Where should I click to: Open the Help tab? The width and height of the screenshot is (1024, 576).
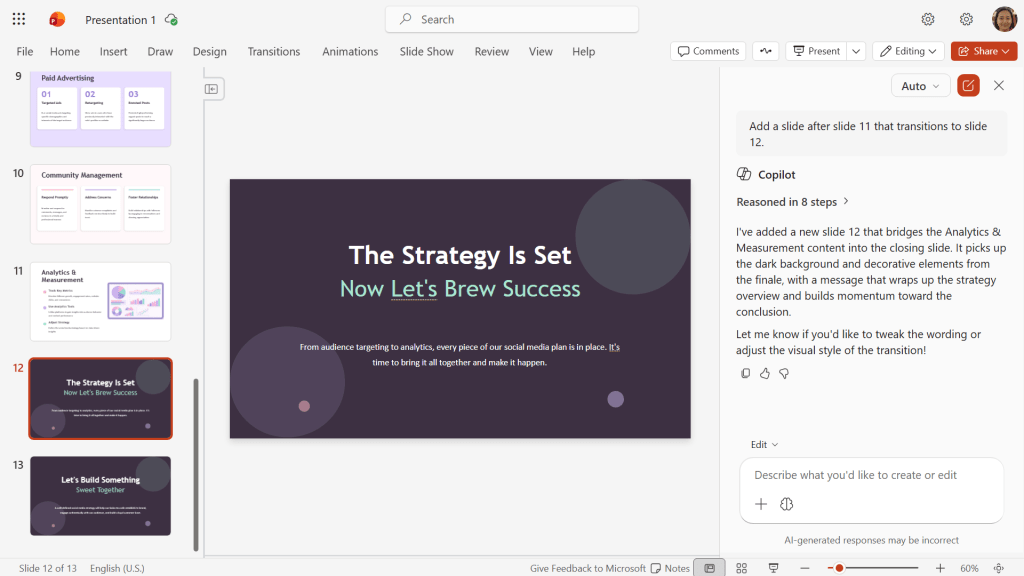pos(584,52)
